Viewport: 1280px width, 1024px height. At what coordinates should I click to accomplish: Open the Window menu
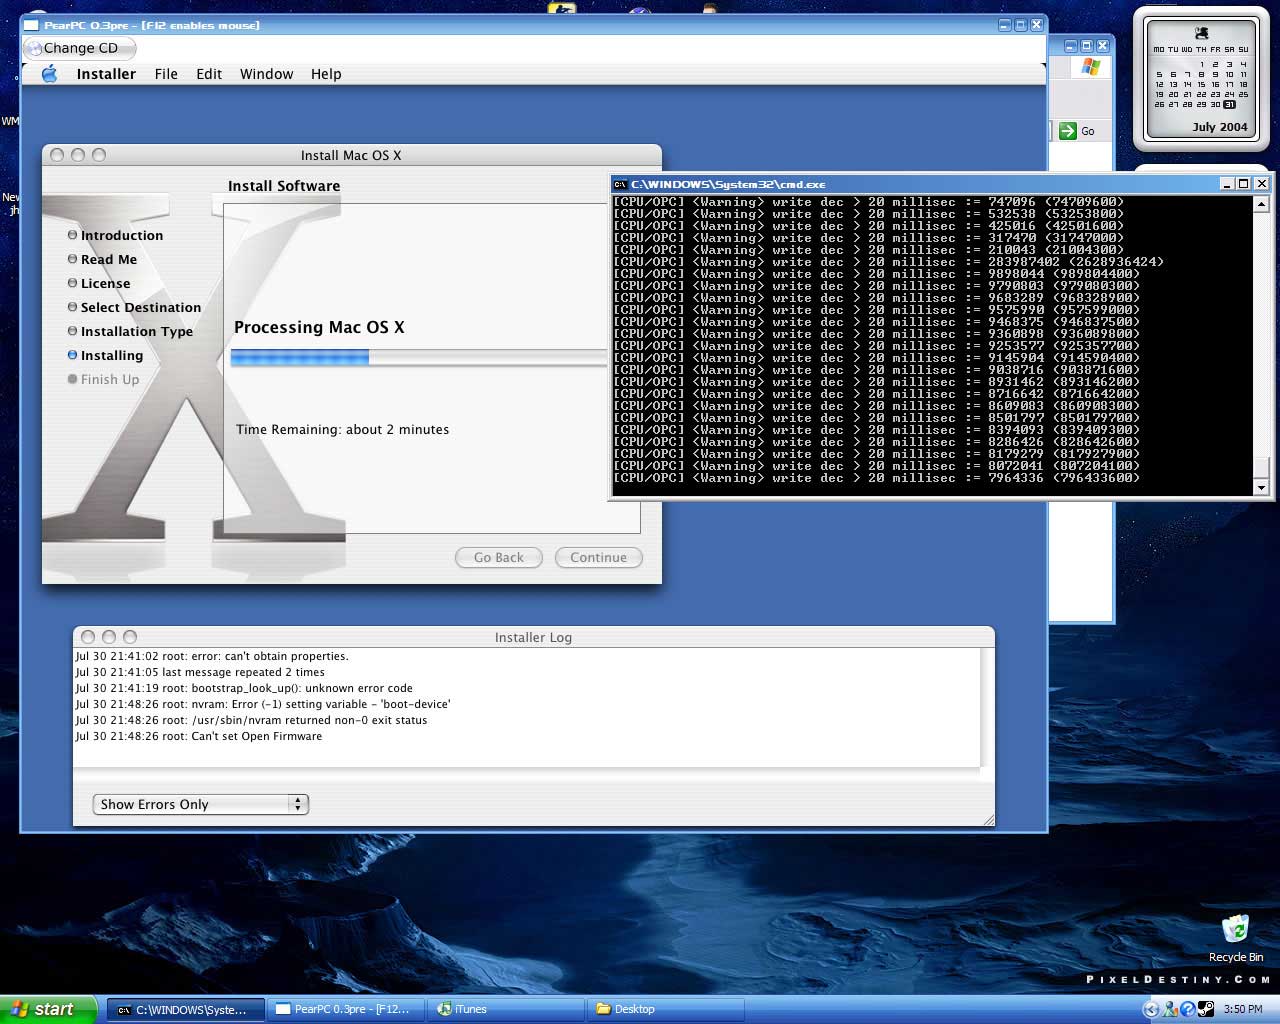(266, 73)
